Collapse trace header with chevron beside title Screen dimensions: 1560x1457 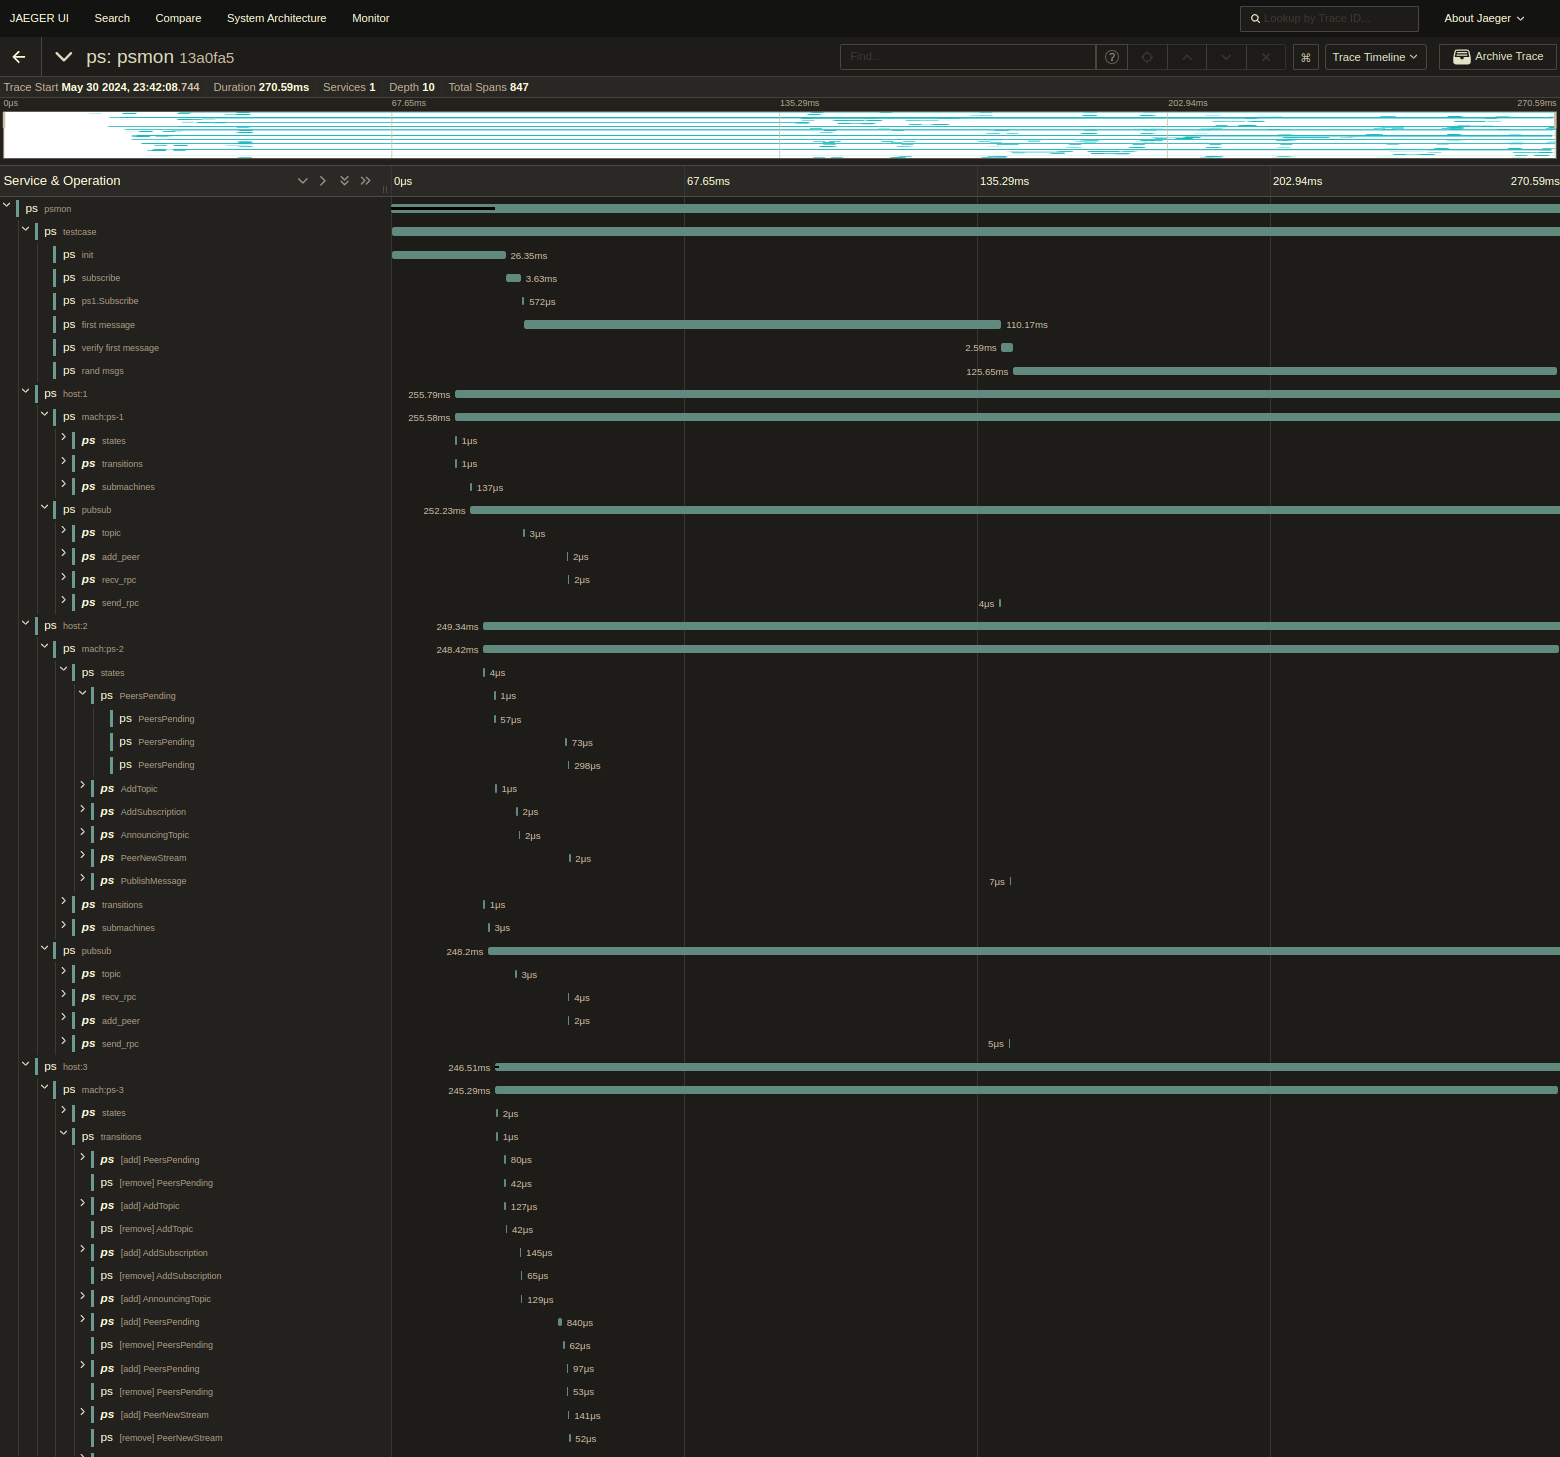[64, 57]
